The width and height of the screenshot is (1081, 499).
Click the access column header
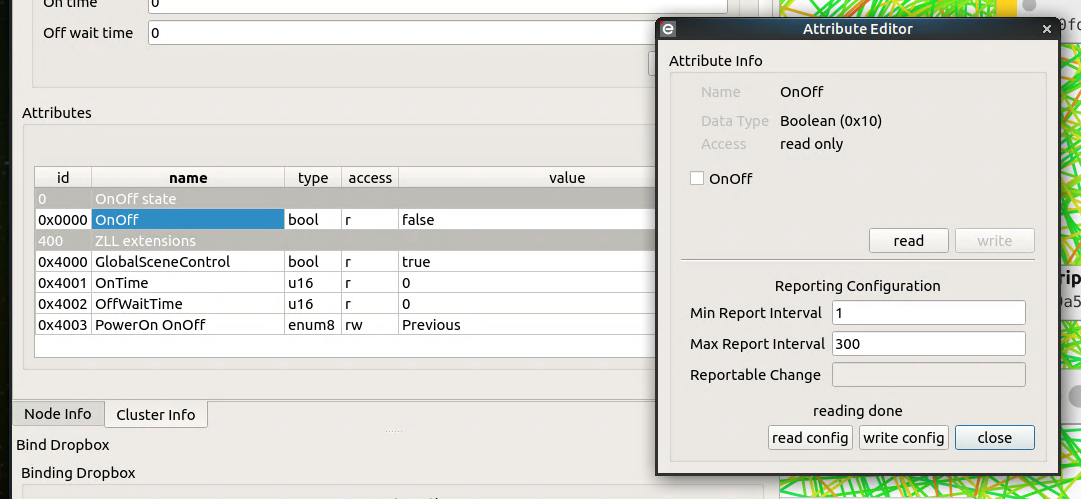click(x=370, y=178)
